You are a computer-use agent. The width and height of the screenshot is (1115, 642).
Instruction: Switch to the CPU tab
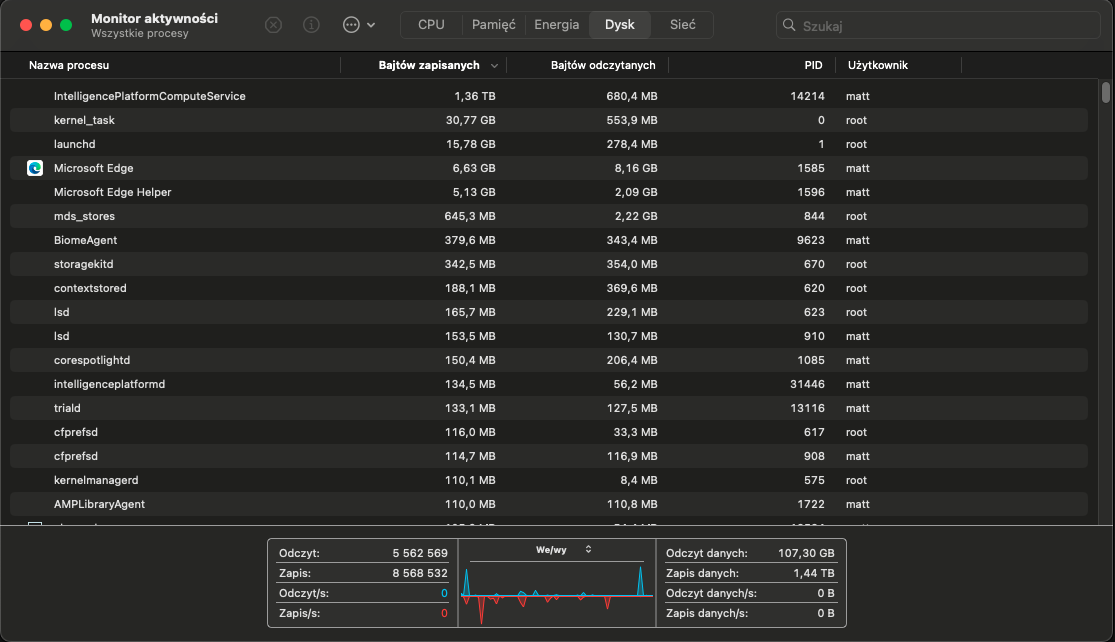tap(431, 25)
